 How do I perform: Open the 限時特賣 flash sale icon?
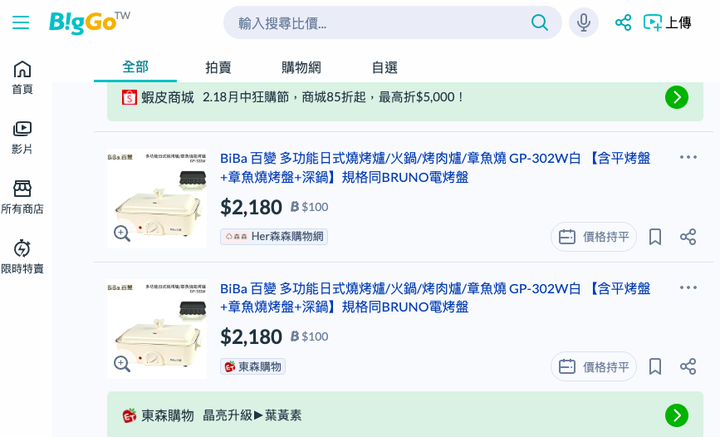(22, 256)
